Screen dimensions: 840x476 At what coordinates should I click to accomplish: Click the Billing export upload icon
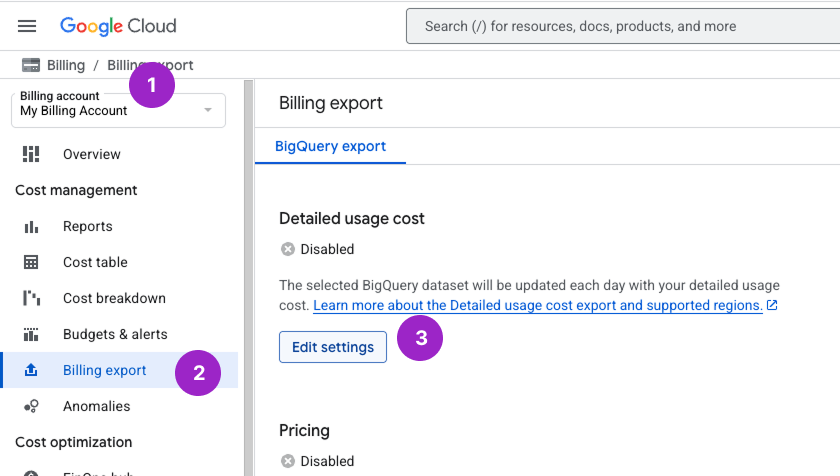31,370
